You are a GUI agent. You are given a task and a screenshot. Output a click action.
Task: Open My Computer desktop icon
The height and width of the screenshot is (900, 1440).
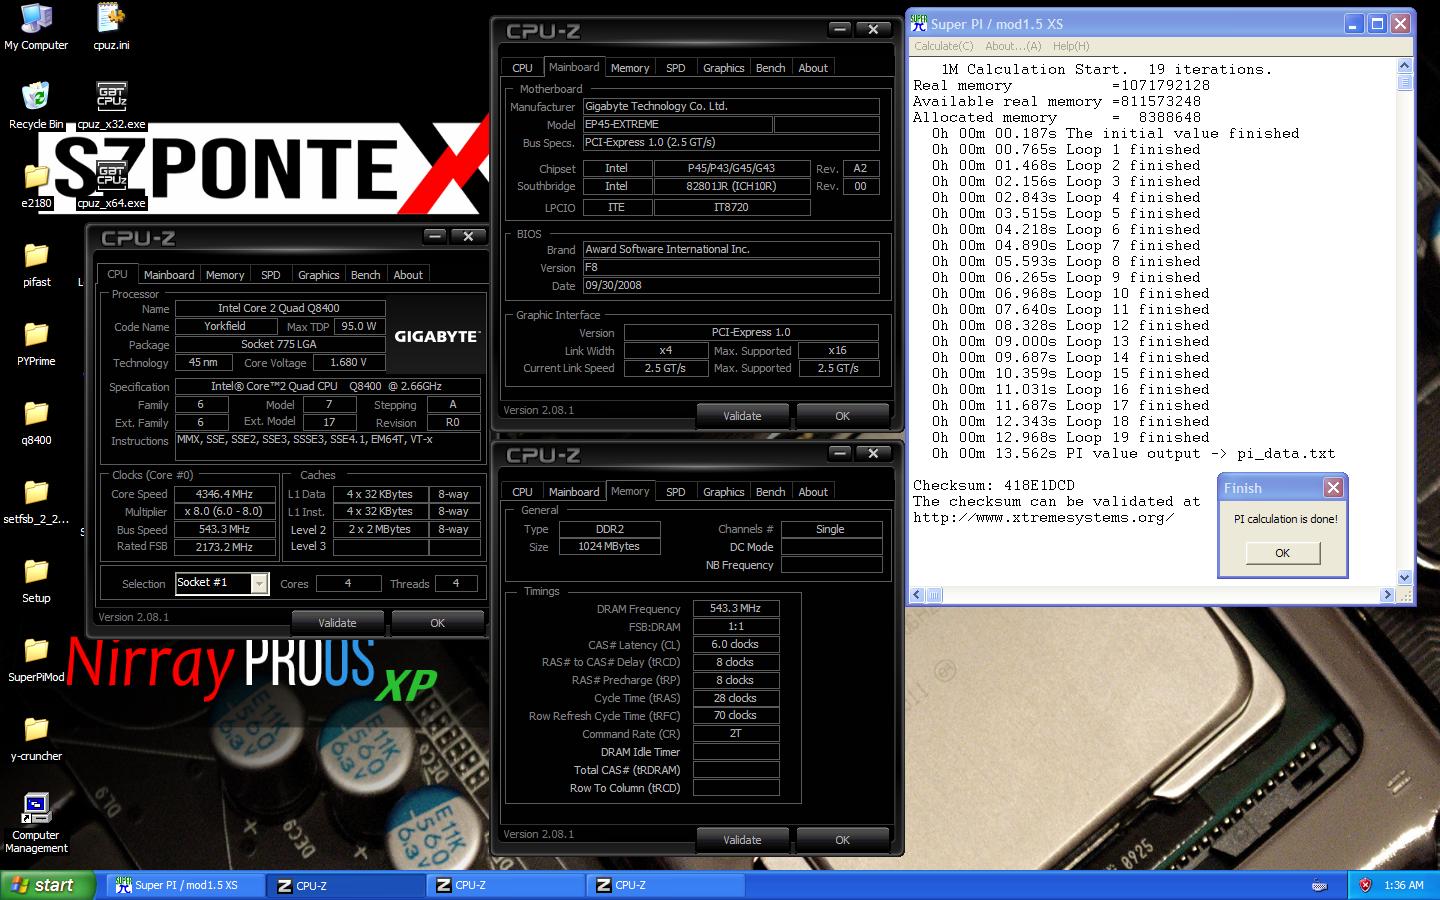click(36, 27)
